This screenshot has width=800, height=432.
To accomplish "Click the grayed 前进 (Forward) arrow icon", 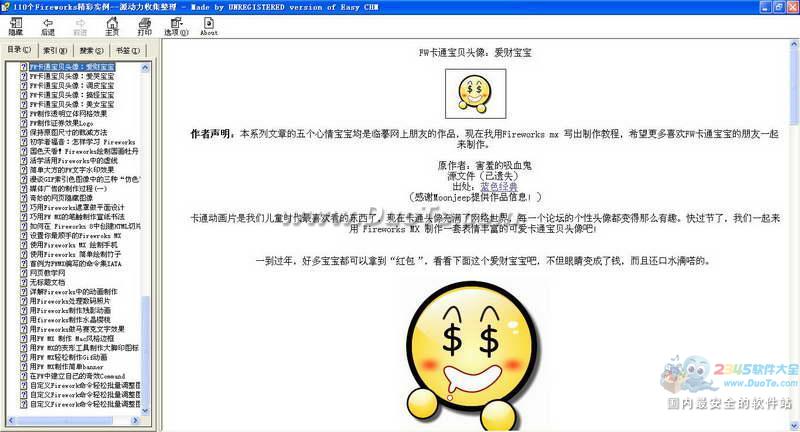I will (80, 26).
